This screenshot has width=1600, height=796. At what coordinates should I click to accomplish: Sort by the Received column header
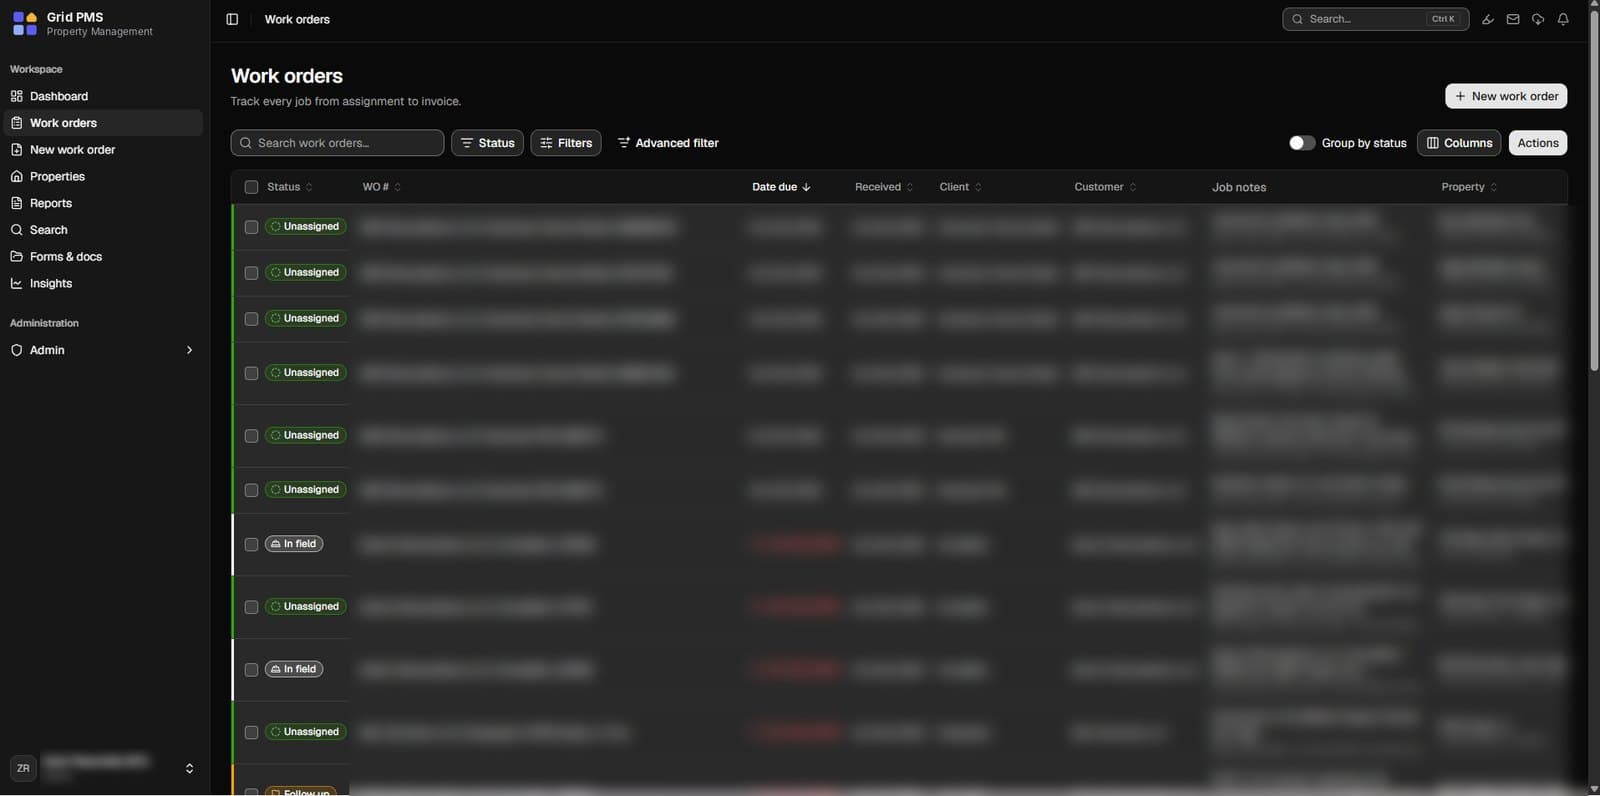[883, 187]
